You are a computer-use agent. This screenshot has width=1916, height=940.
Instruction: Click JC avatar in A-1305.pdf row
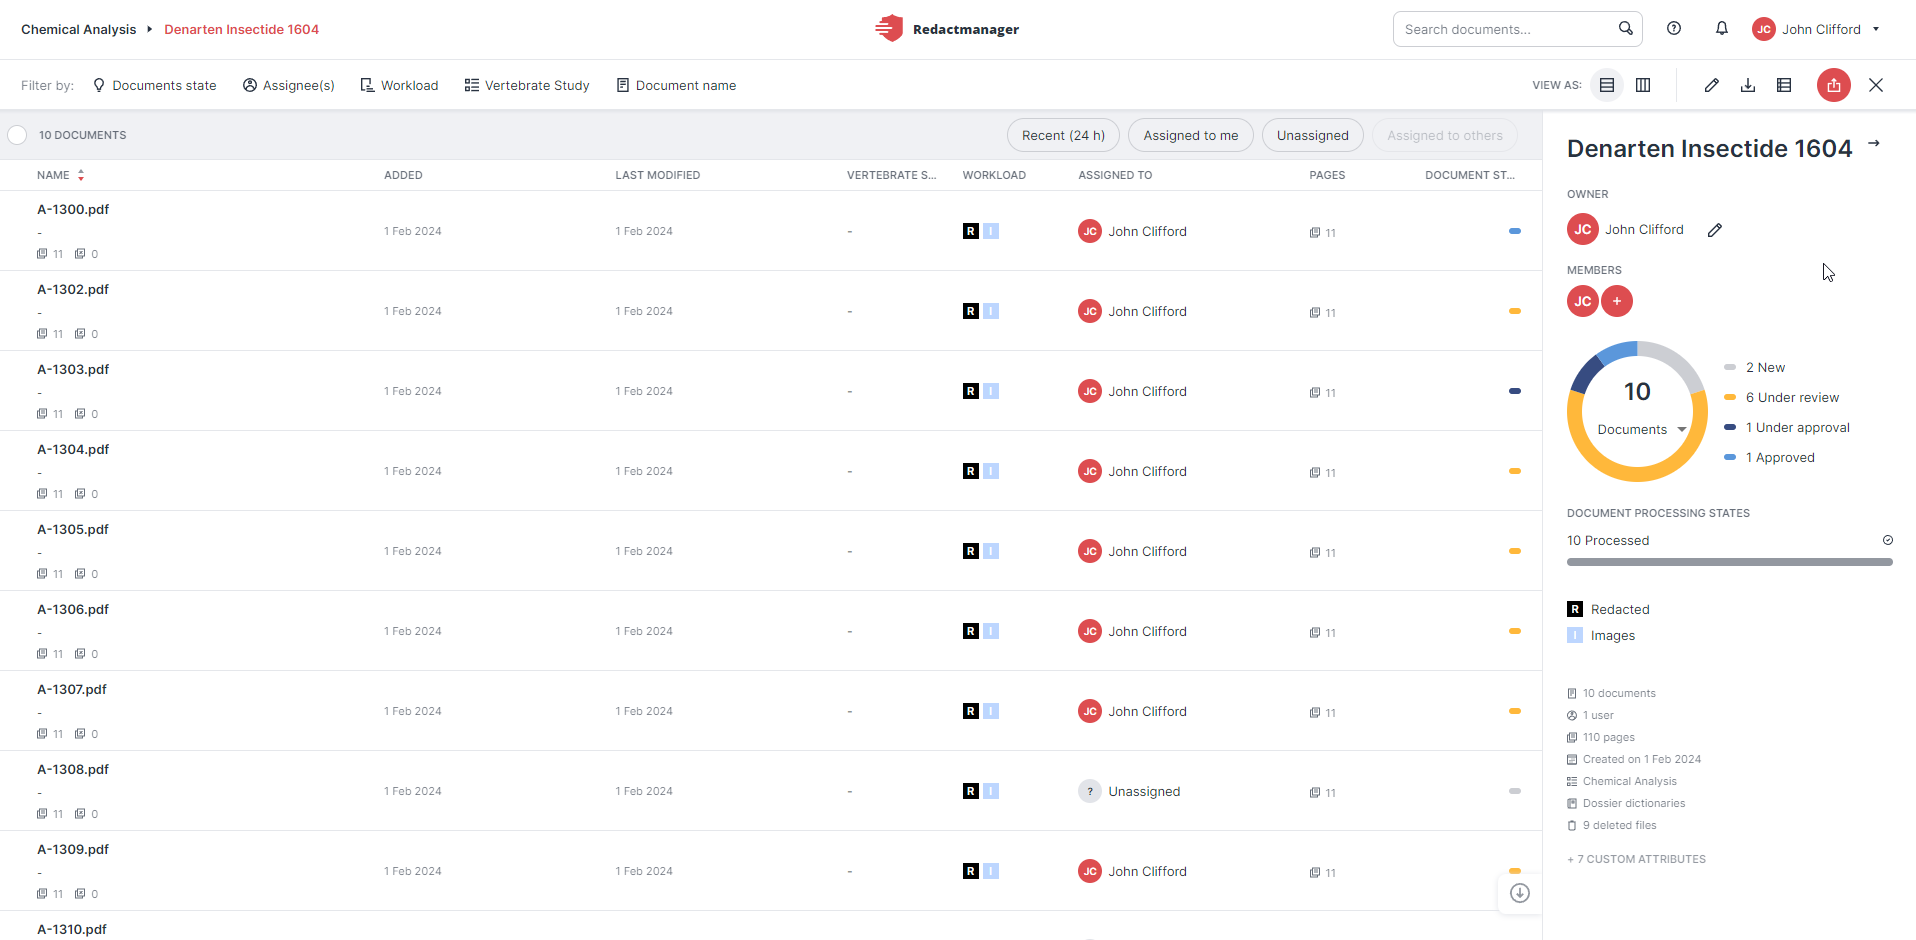(1090, 551)
